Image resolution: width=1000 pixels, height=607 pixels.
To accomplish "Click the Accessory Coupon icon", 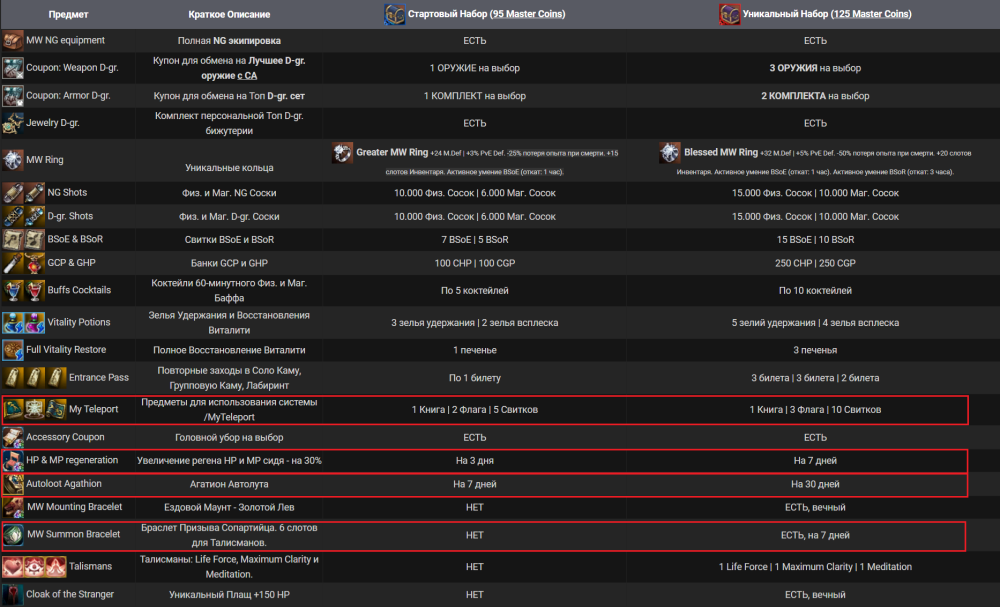I will pos(12,438).
